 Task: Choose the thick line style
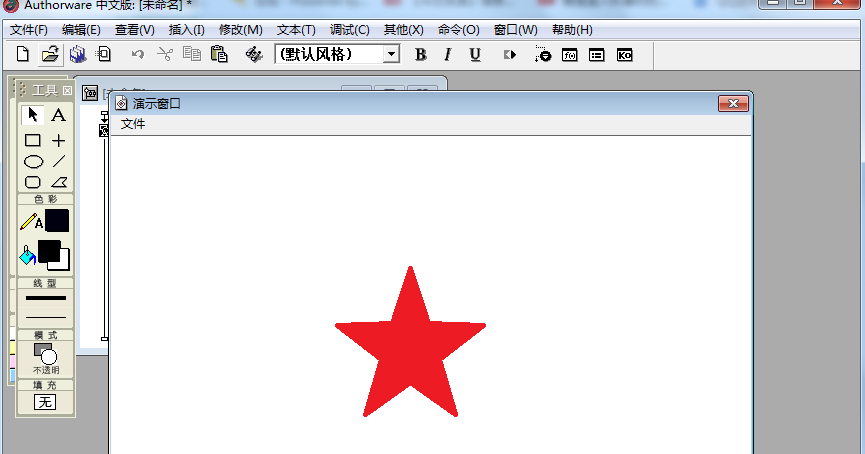[46, 298]
